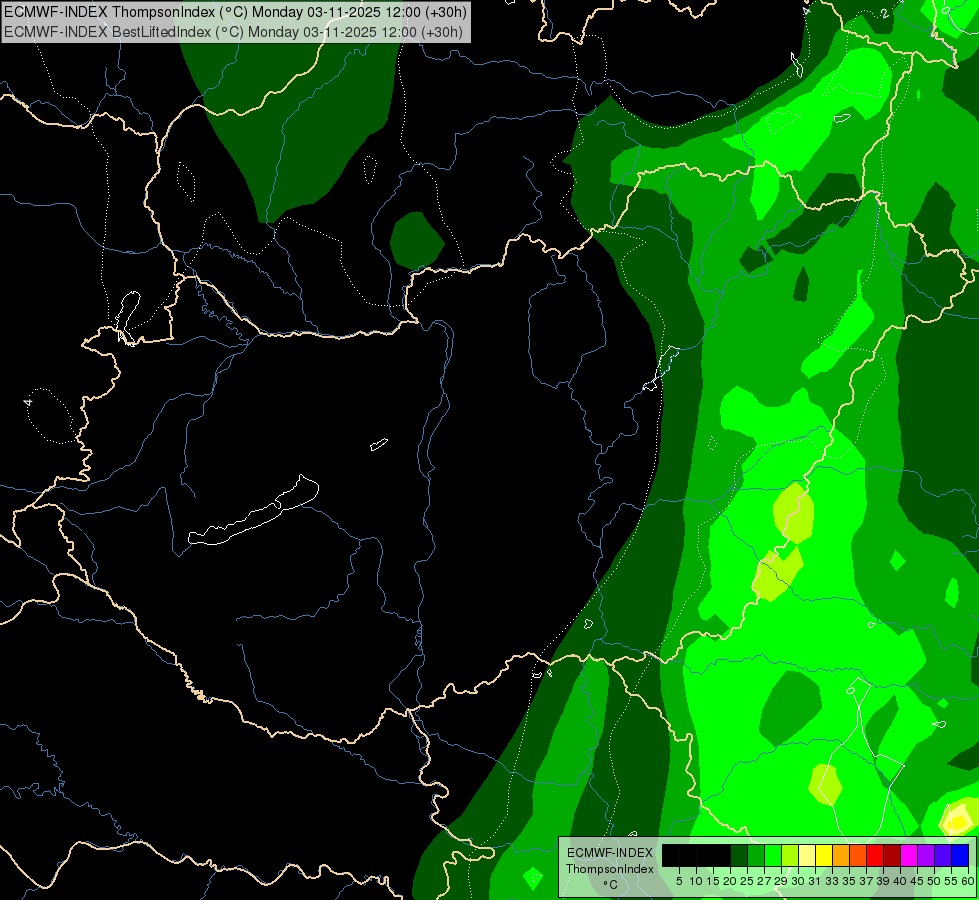Click the legend scale value '20'
The image size is (979, 900).
[730, 881]
